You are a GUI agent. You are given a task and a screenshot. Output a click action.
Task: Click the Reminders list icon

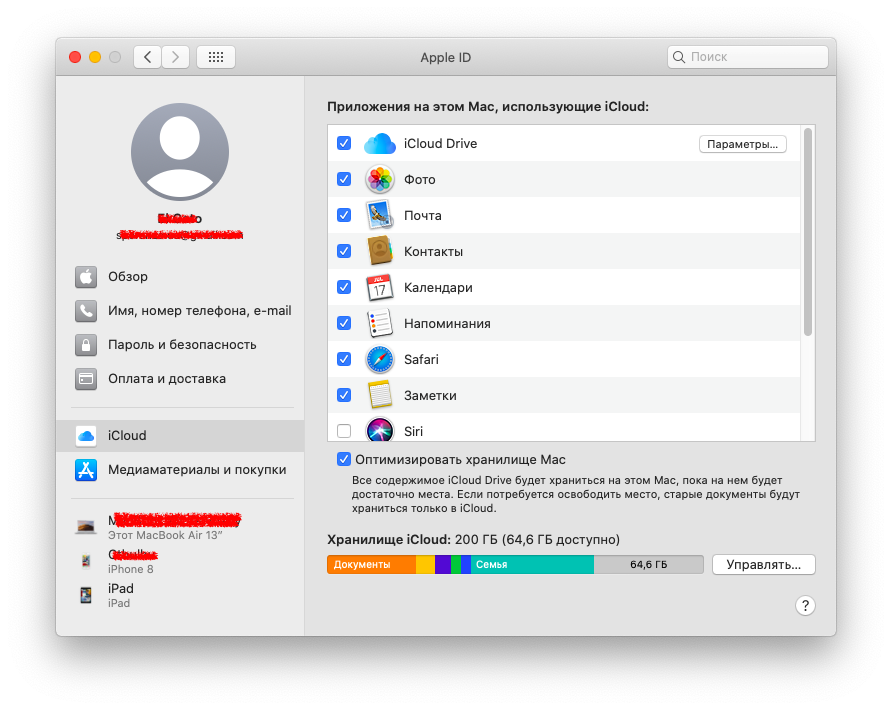click(379, 323)
